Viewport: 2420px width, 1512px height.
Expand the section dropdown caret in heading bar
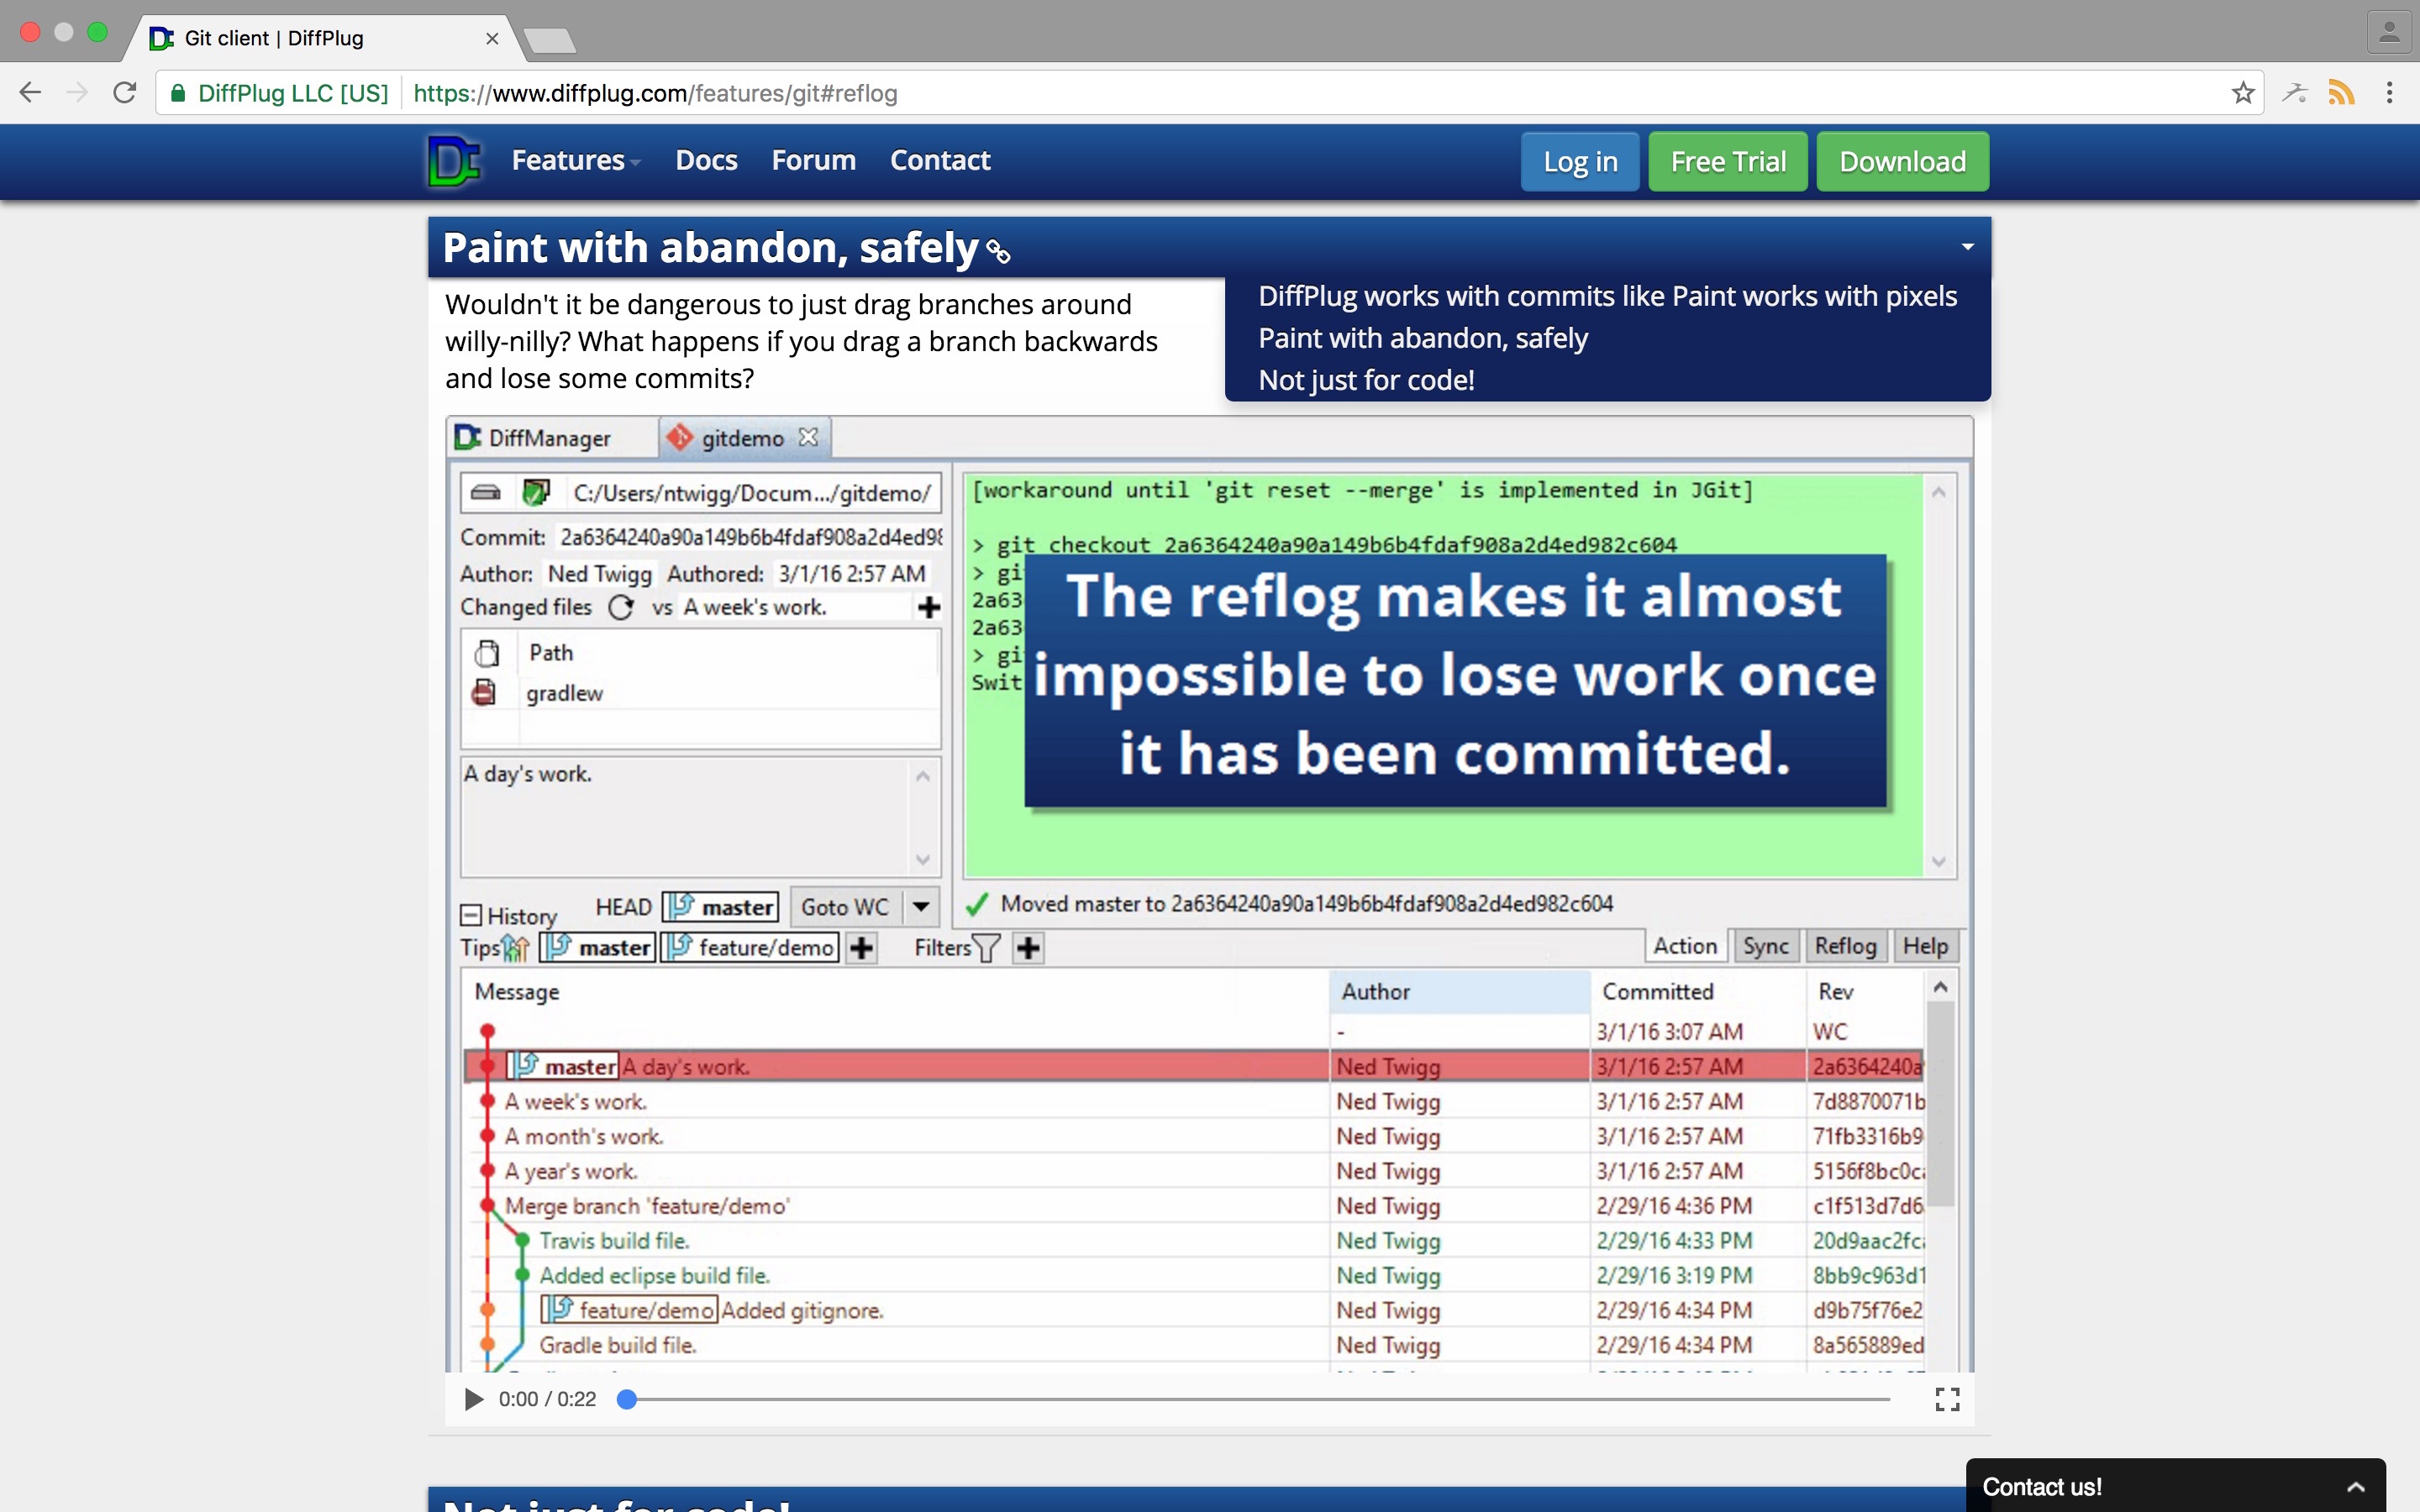(x=1967, y=246)
